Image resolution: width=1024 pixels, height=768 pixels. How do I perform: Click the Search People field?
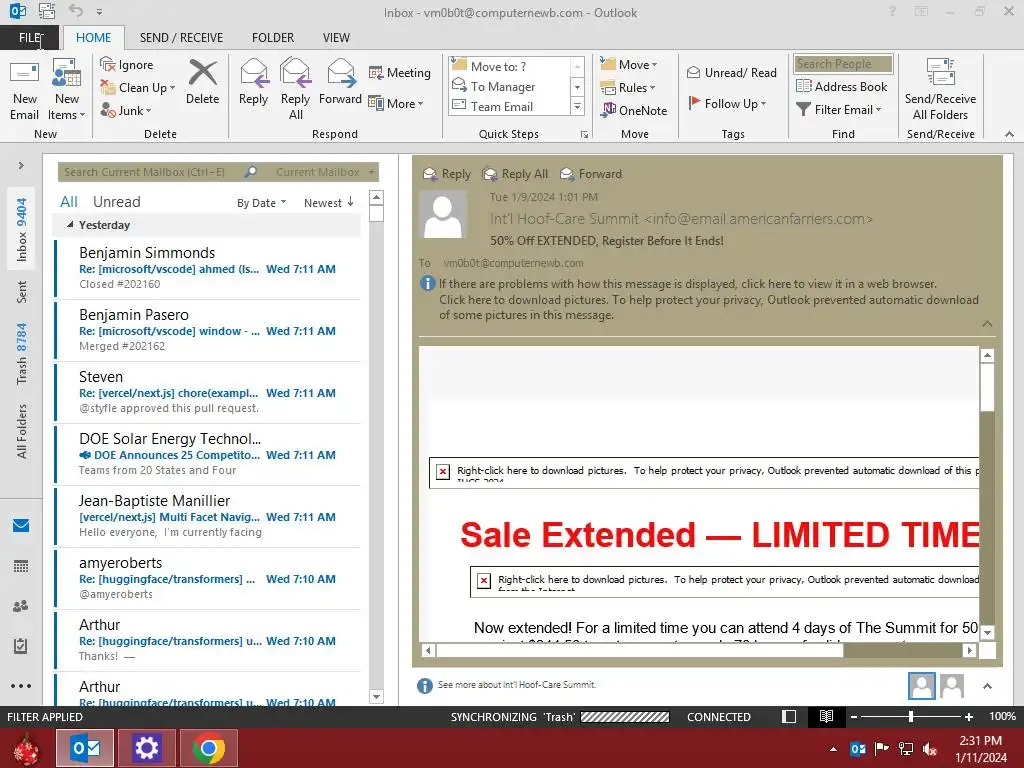pyautogui.click(x=844, y=64)
